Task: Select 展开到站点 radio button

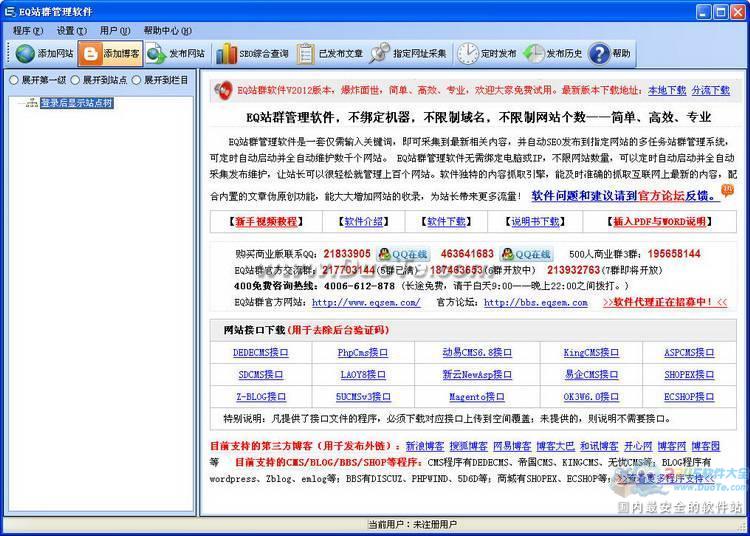Action: point(73,80)
